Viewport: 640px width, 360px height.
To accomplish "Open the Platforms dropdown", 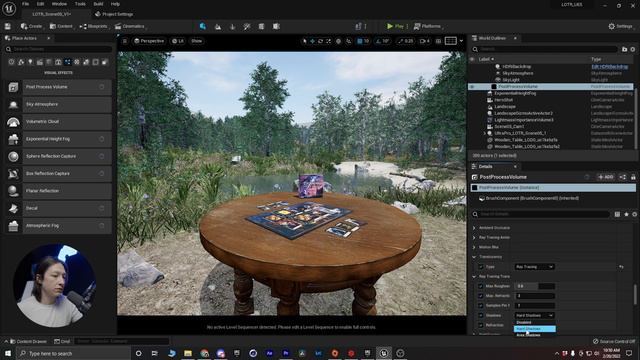I will pos(428,26).
